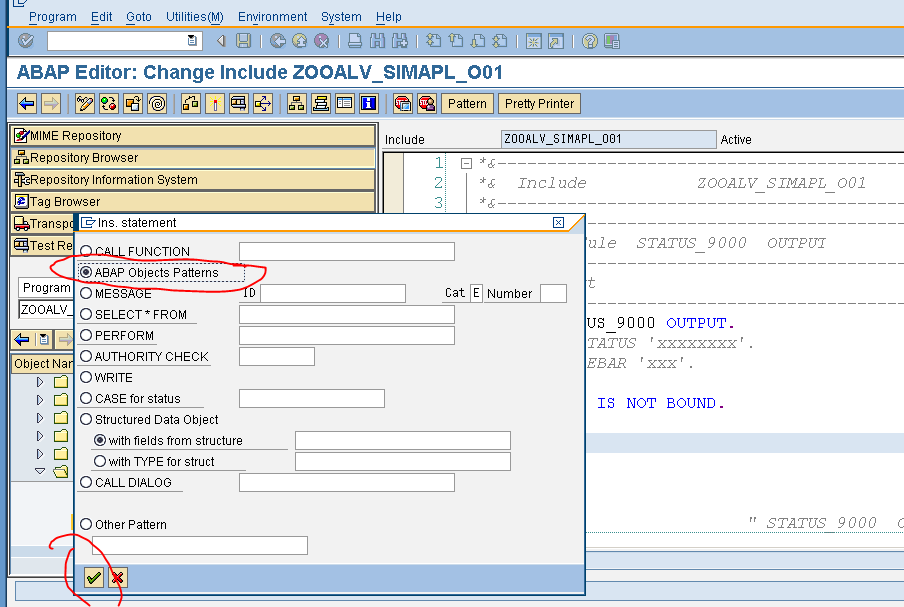The width and height of the screenshot is (904, 607).
Task: Set a breakpoint using the stop icon
Action: coord(213,103)
